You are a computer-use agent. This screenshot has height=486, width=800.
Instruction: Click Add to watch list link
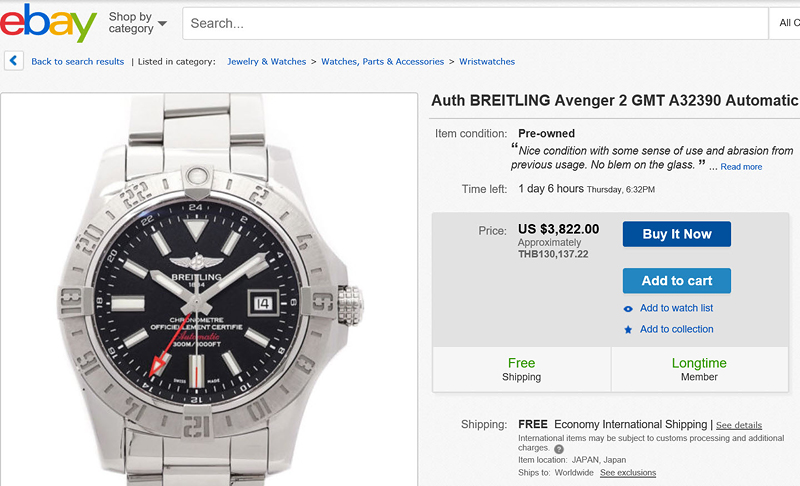coord(676,308)
